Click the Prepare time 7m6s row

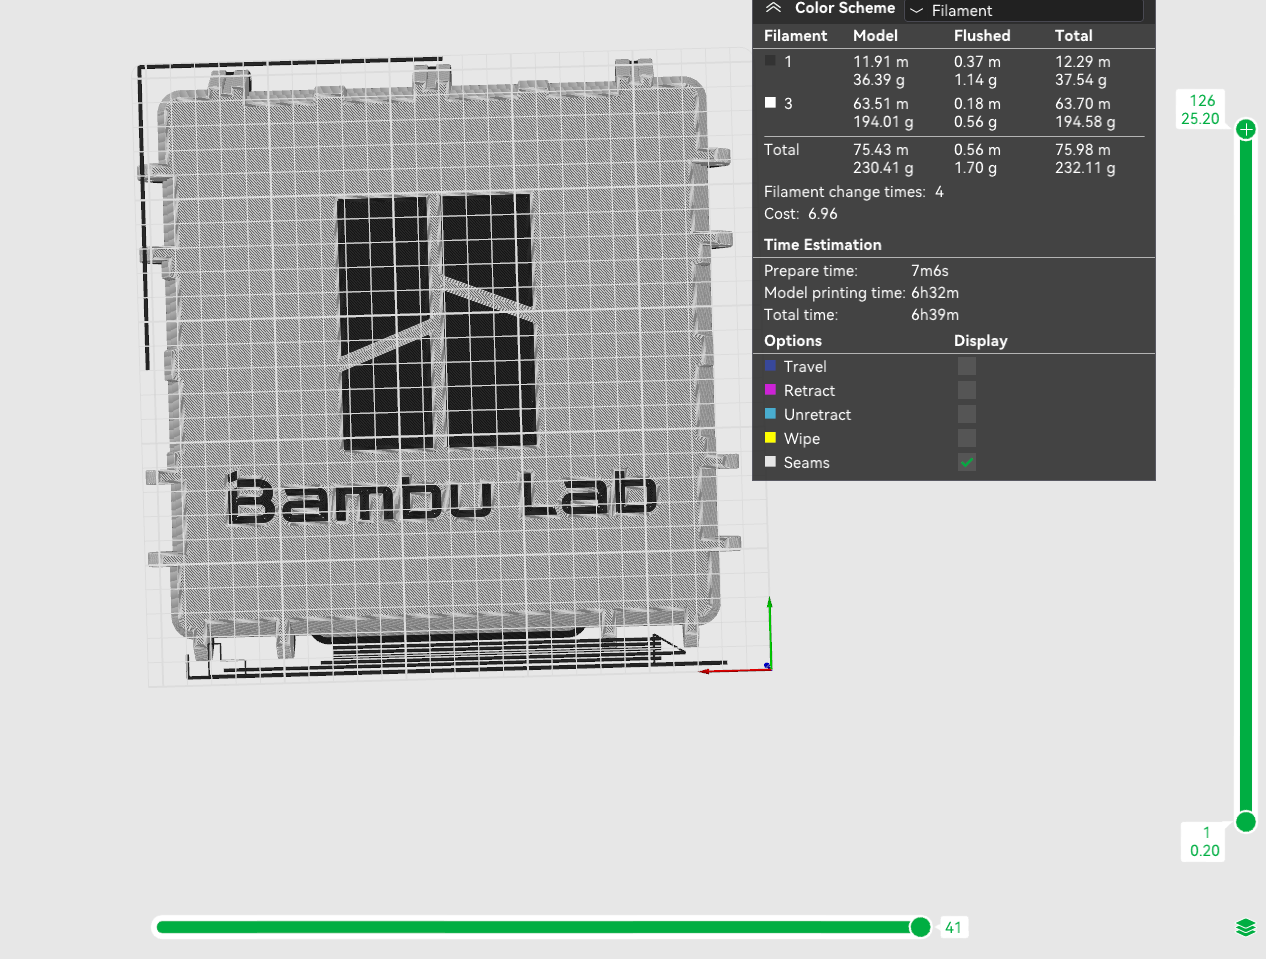point(856,270)
